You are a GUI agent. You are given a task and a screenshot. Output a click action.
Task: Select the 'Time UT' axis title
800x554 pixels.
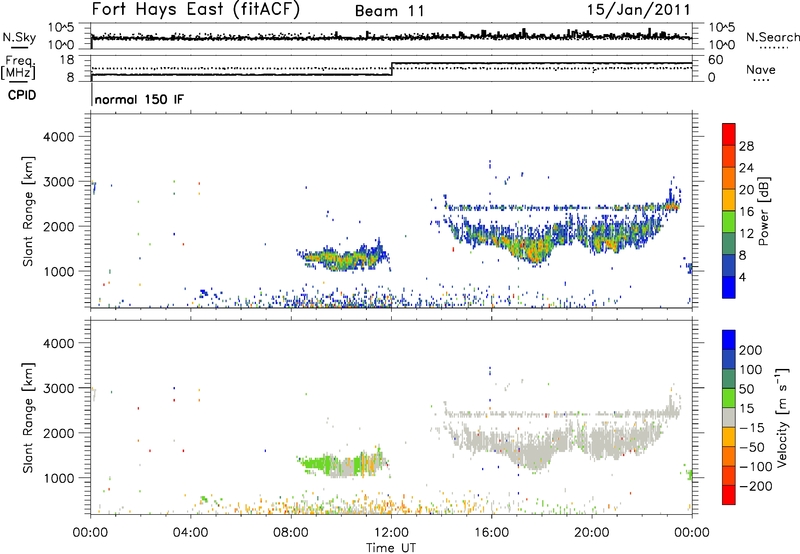[x=391, y=548]
